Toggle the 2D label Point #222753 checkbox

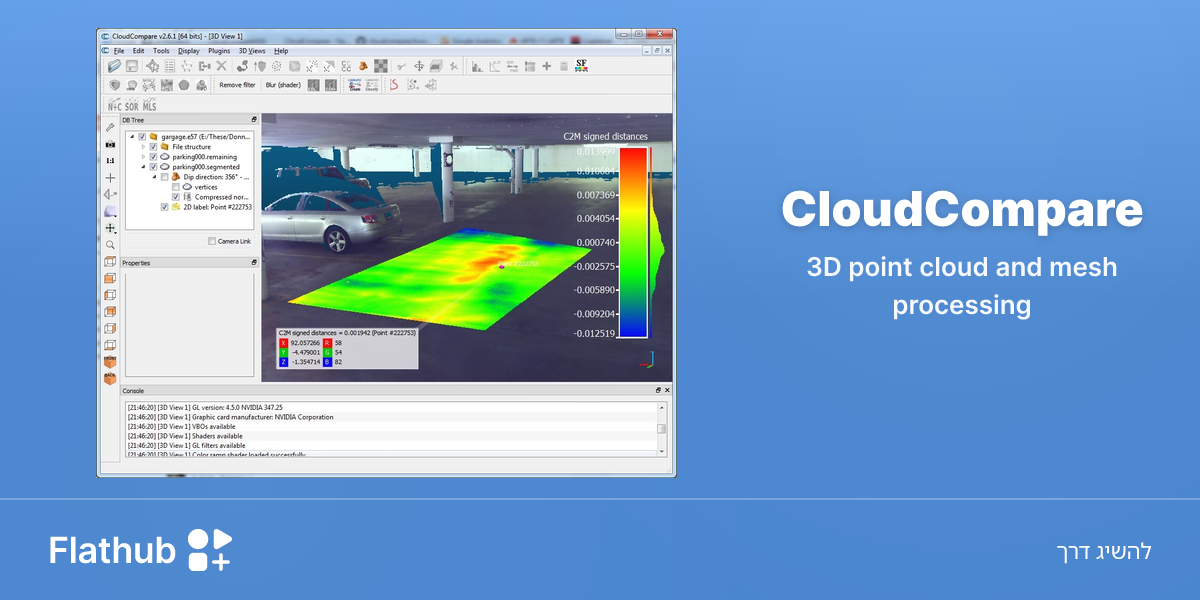pos(164,207)
